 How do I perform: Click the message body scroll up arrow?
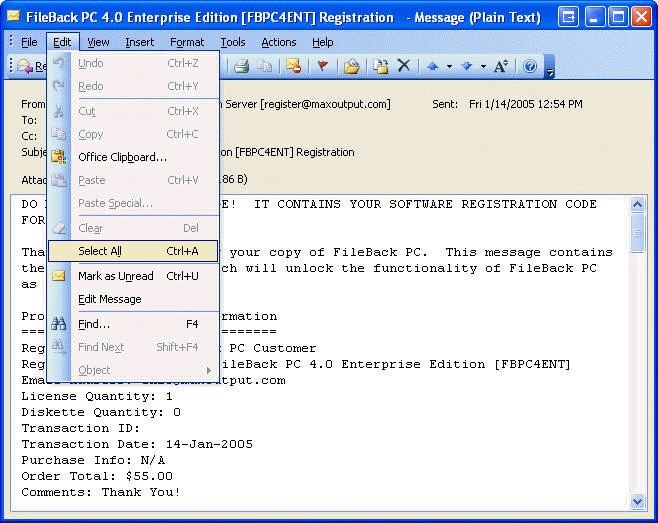coord(637,204)
